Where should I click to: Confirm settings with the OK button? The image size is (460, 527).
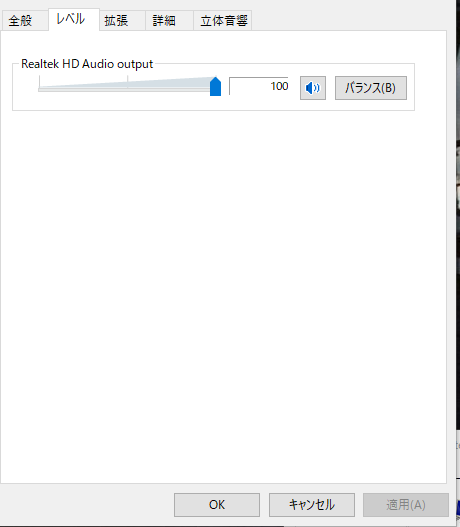(x=217, y=504)
